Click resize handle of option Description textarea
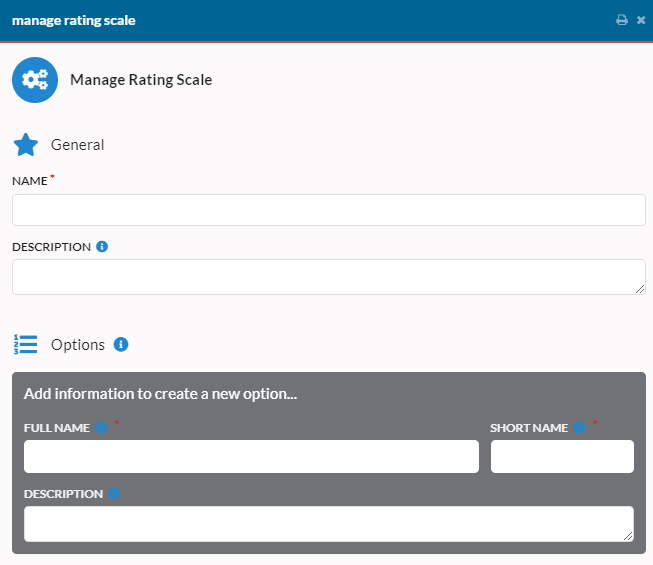The image size is (653, 565). (x=628, y=536)
